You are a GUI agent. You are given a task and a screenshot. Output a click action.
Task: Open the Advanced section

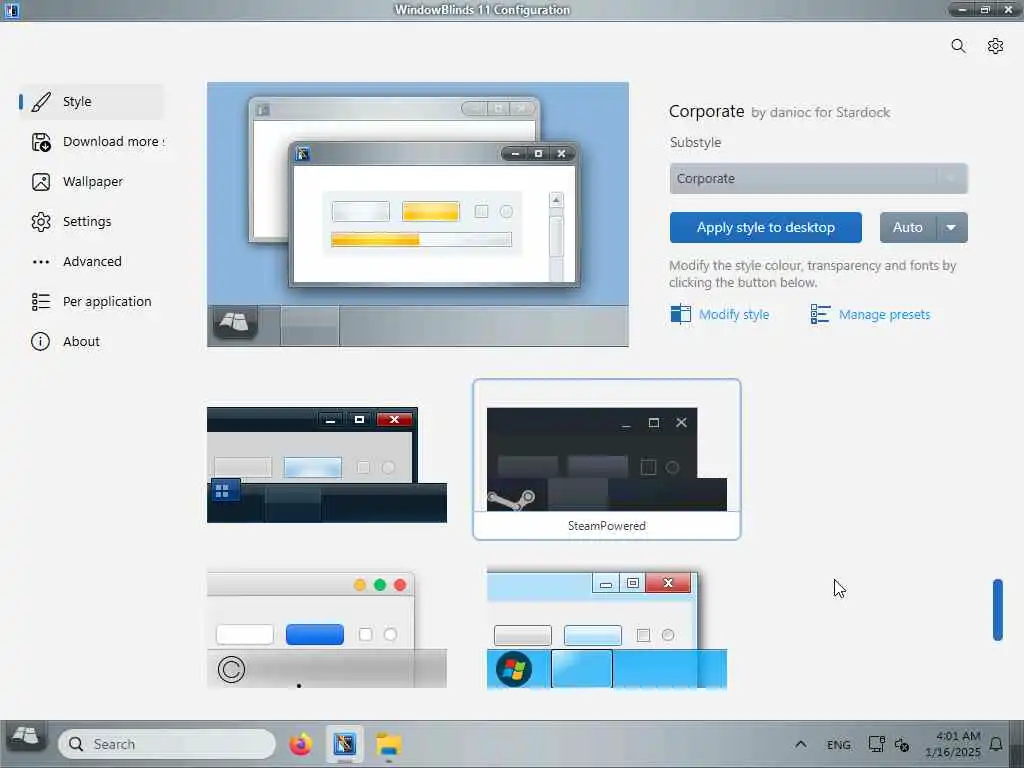click(x=92, y=262)
